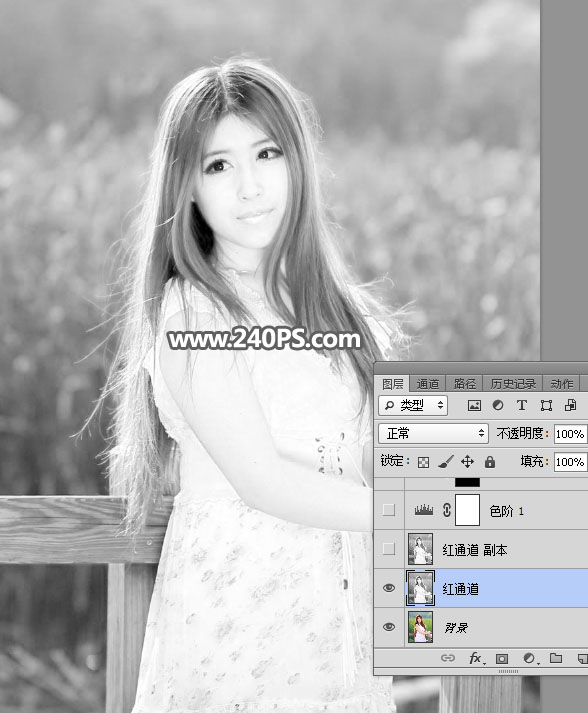
Task: Toggle lock all padlock icon
Action: (489, 462)
